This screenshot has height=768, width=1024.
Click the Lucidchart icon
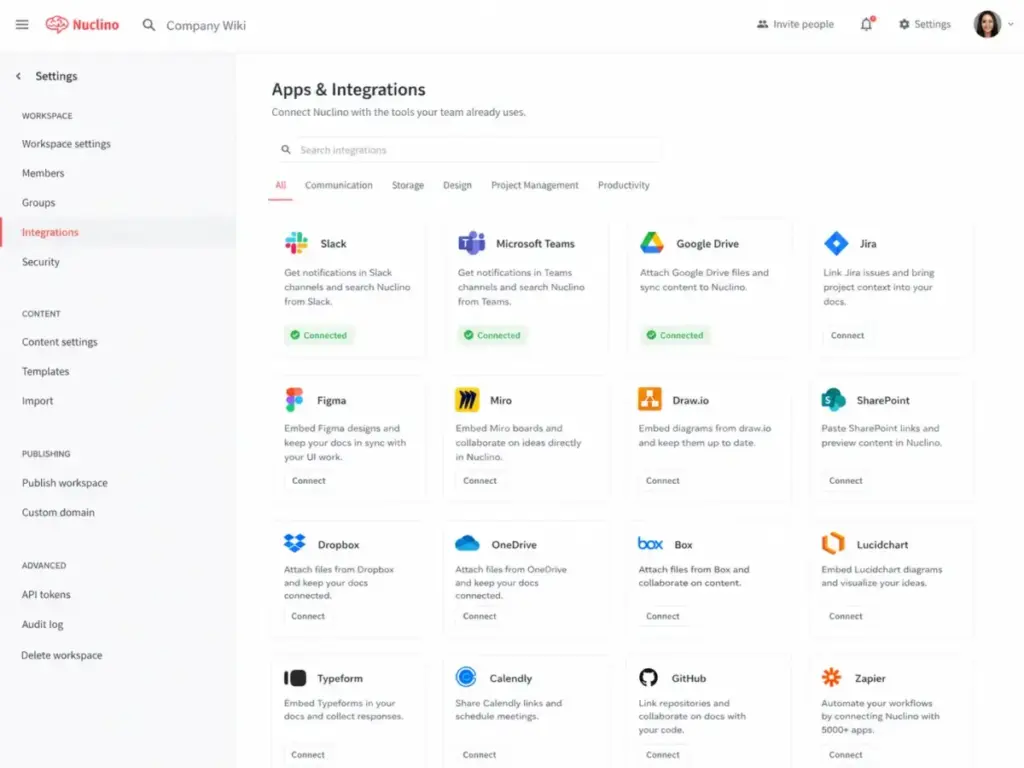[833, 543]
